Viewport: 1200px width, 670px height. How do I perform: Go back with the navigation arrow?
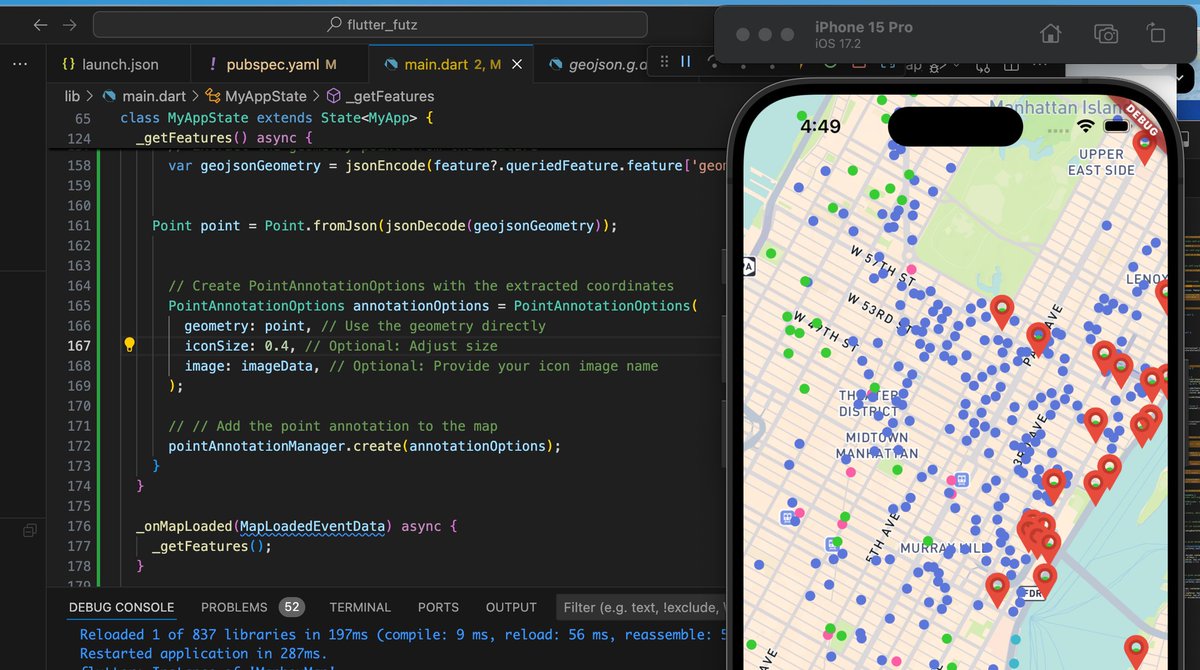point(40,25)
